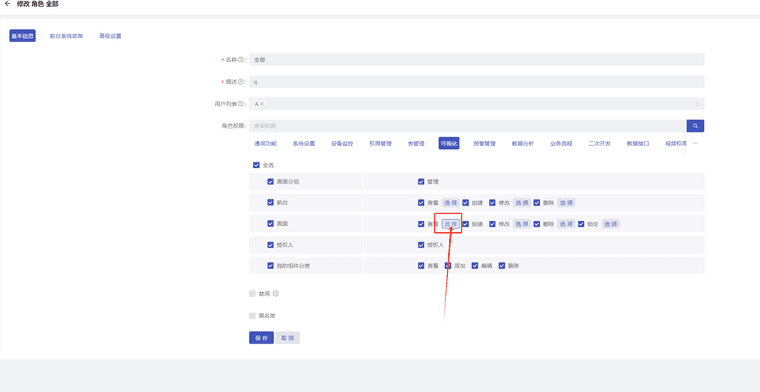Click 选择 after 锁定 in 画面 row
This screenshot has width=760, height=392.
[611, 224]
